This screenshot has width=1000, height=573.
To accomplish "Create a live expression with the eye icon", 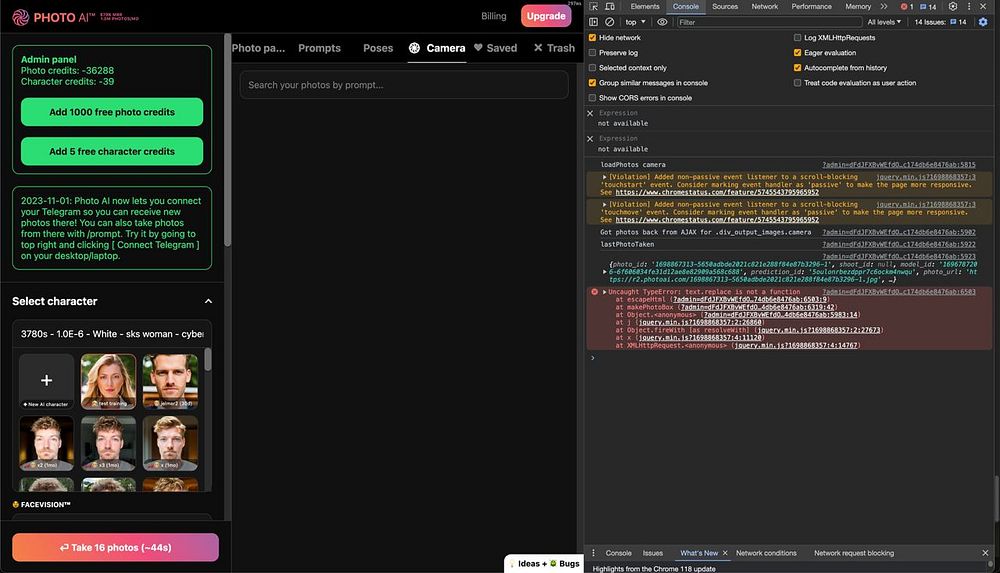I will 662,22.
